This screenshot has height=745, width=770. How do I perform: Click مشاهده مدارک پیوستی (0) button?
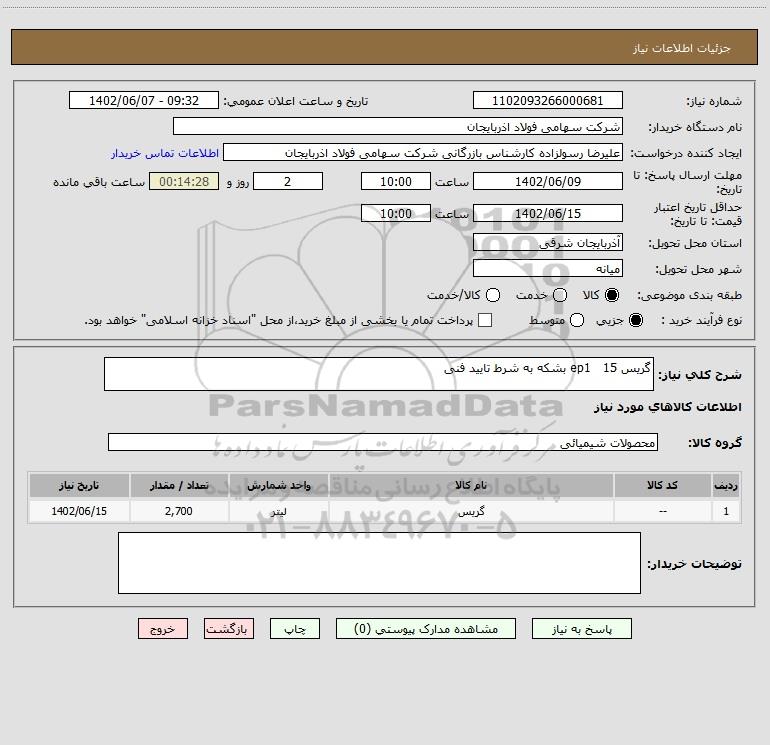point(426,629)
